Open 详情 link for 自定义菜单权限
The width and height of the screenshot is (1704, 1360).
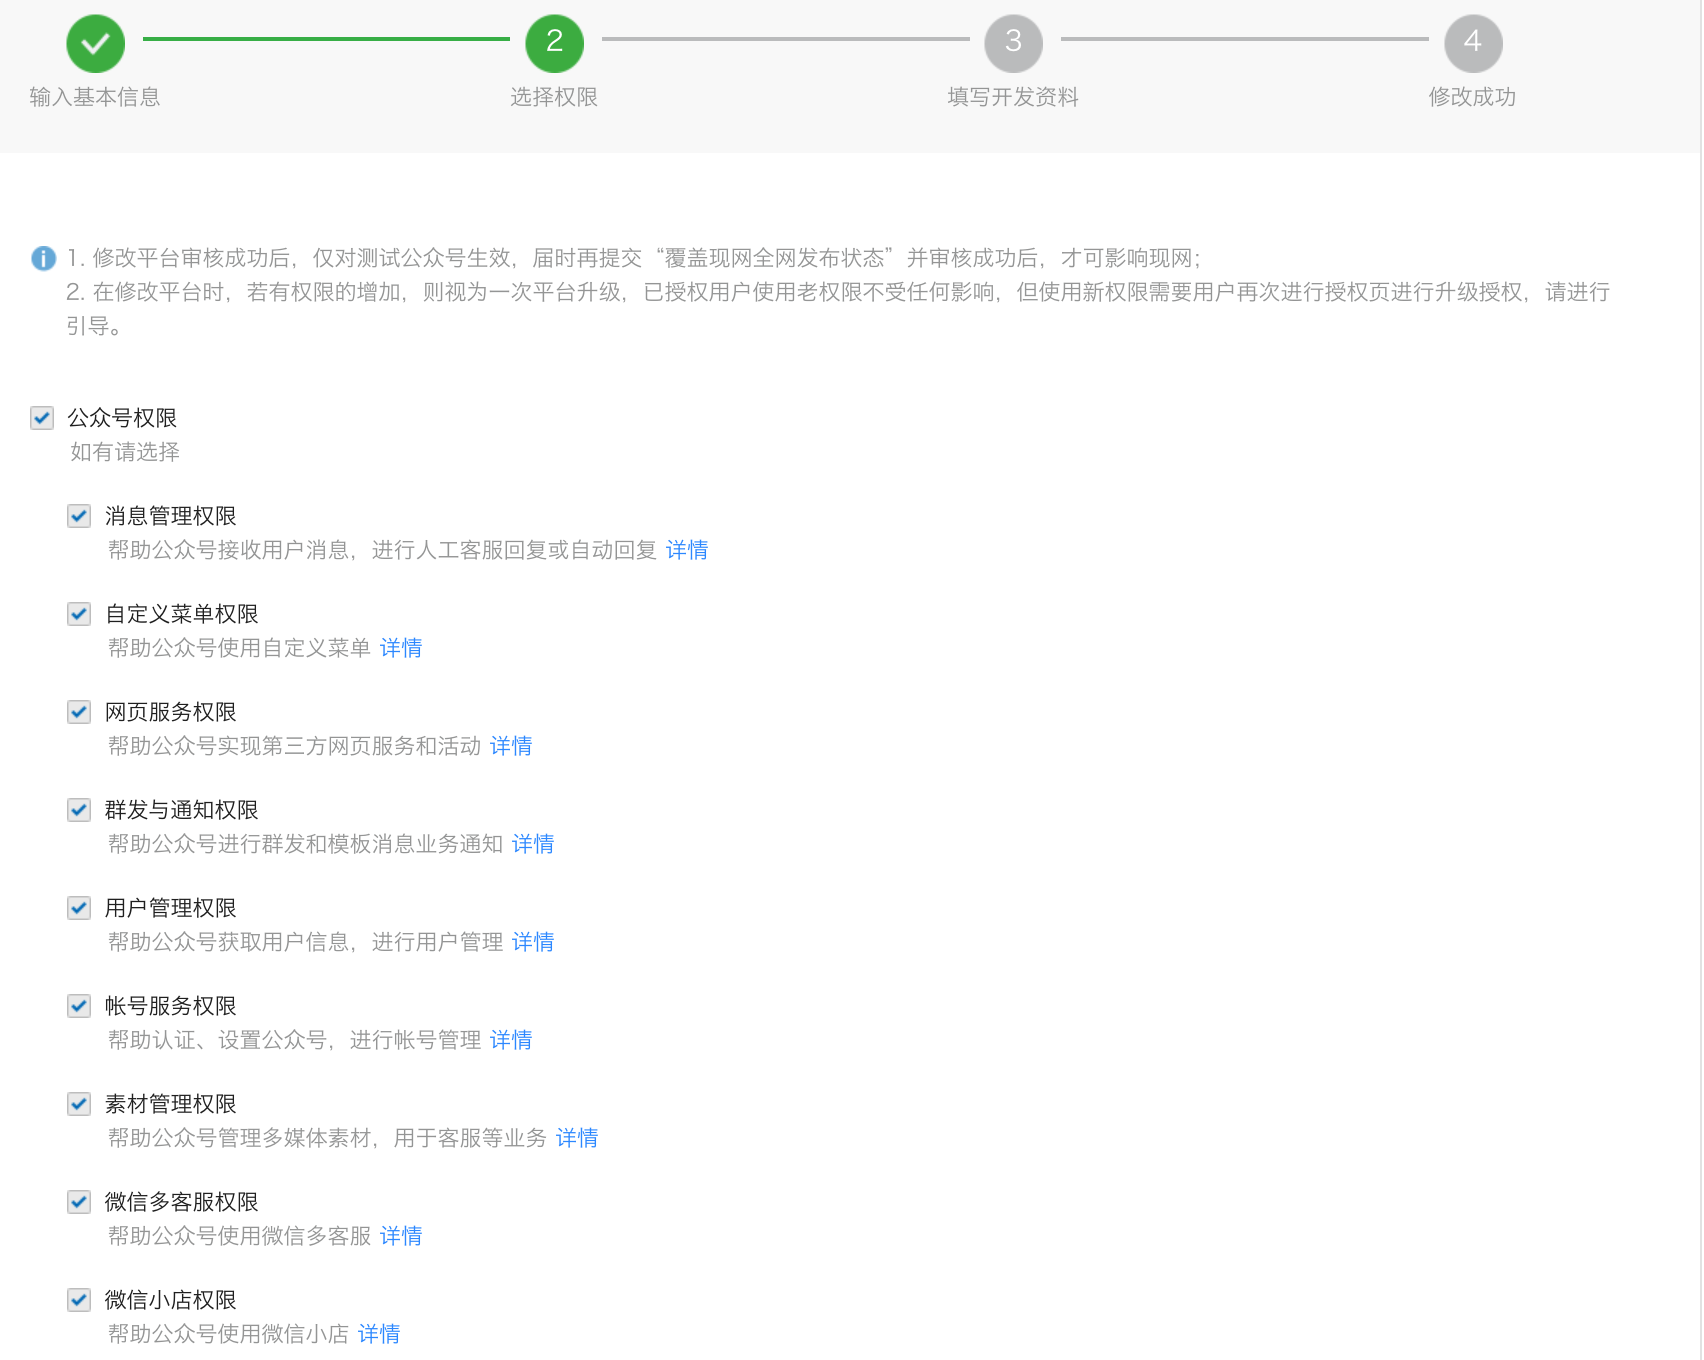click(400, 648)
